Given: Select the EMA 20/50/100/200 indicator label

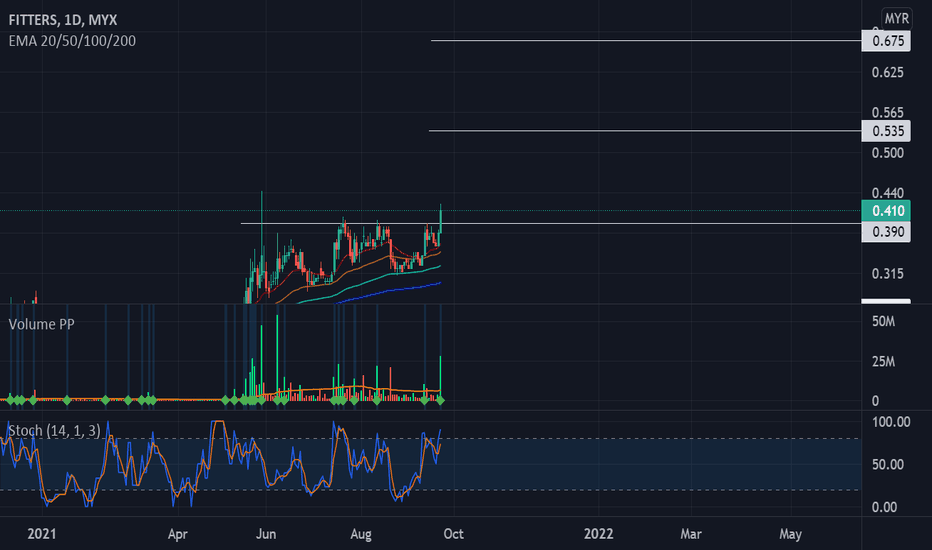Looking at the screenshot, I should (72, 40).
